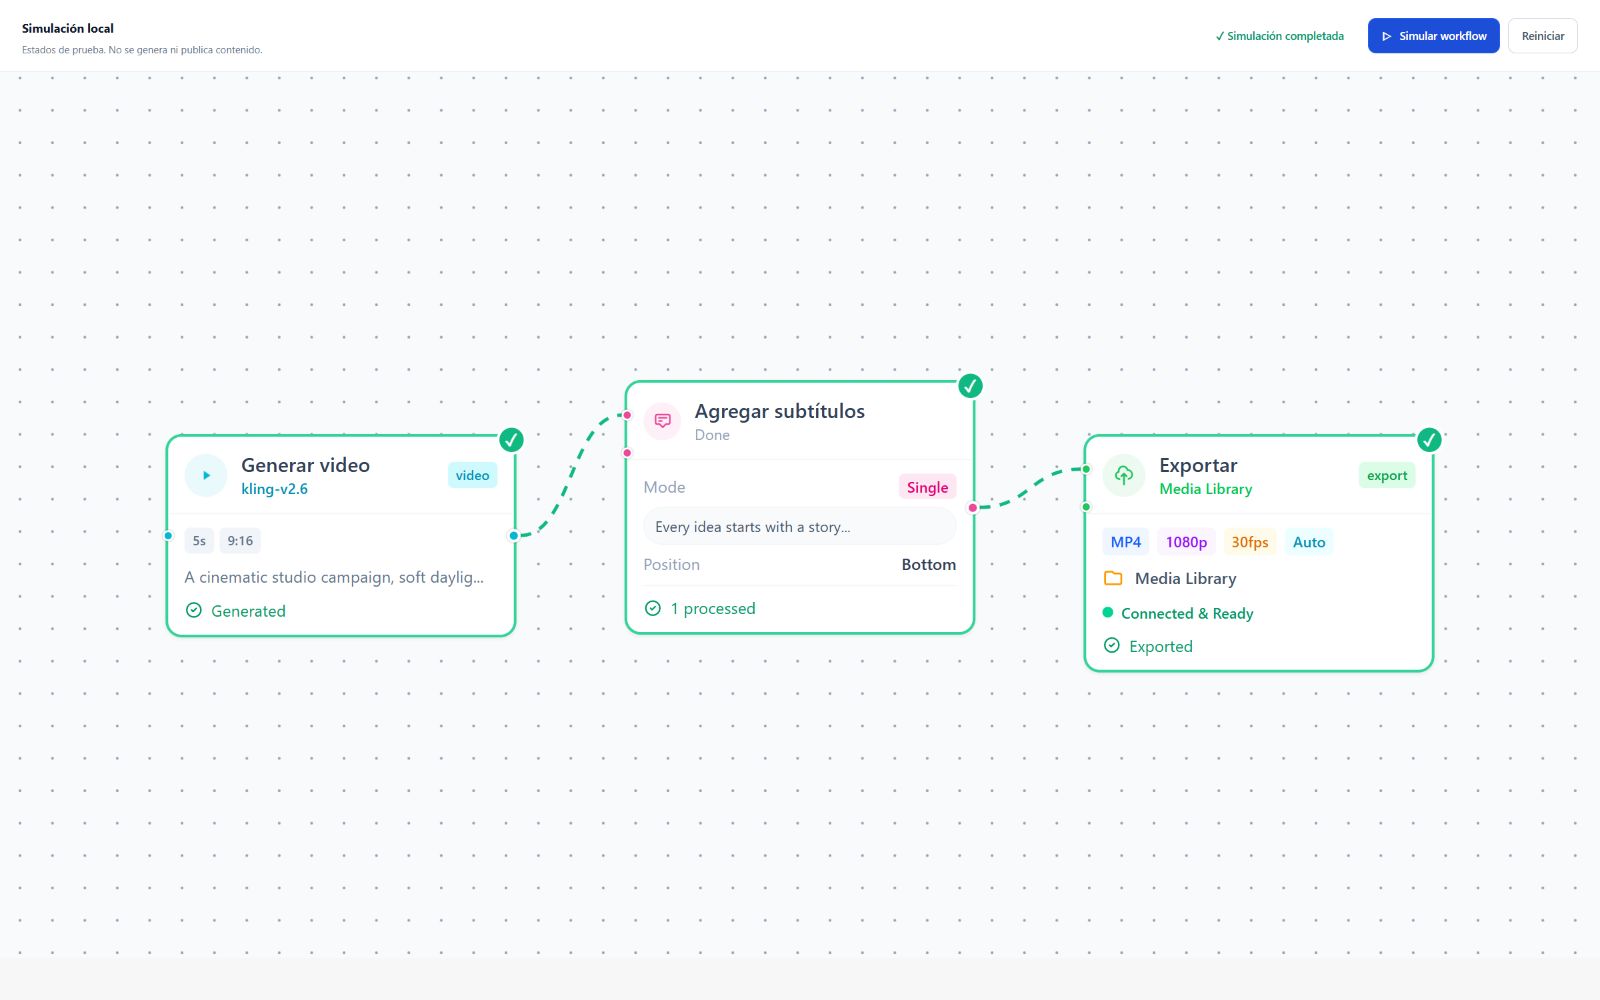
Task: Click the green status dot beside Connected & Ready
Action: (x=1108, y=612)
